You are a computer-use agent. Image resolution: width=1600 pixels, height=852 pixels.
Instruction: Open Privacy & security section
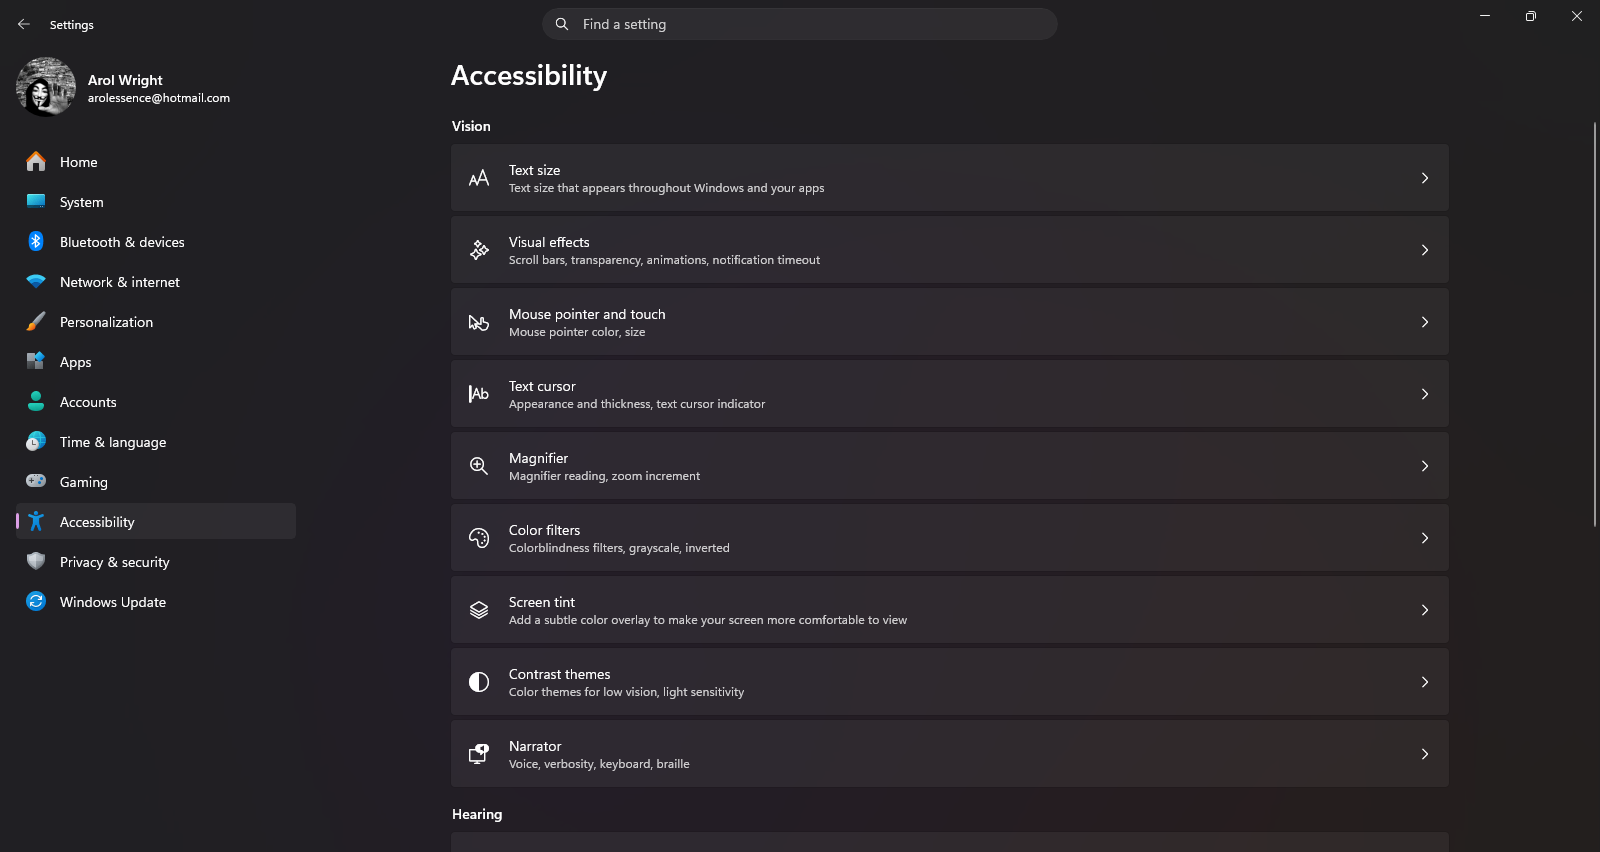tap(156, 561)
